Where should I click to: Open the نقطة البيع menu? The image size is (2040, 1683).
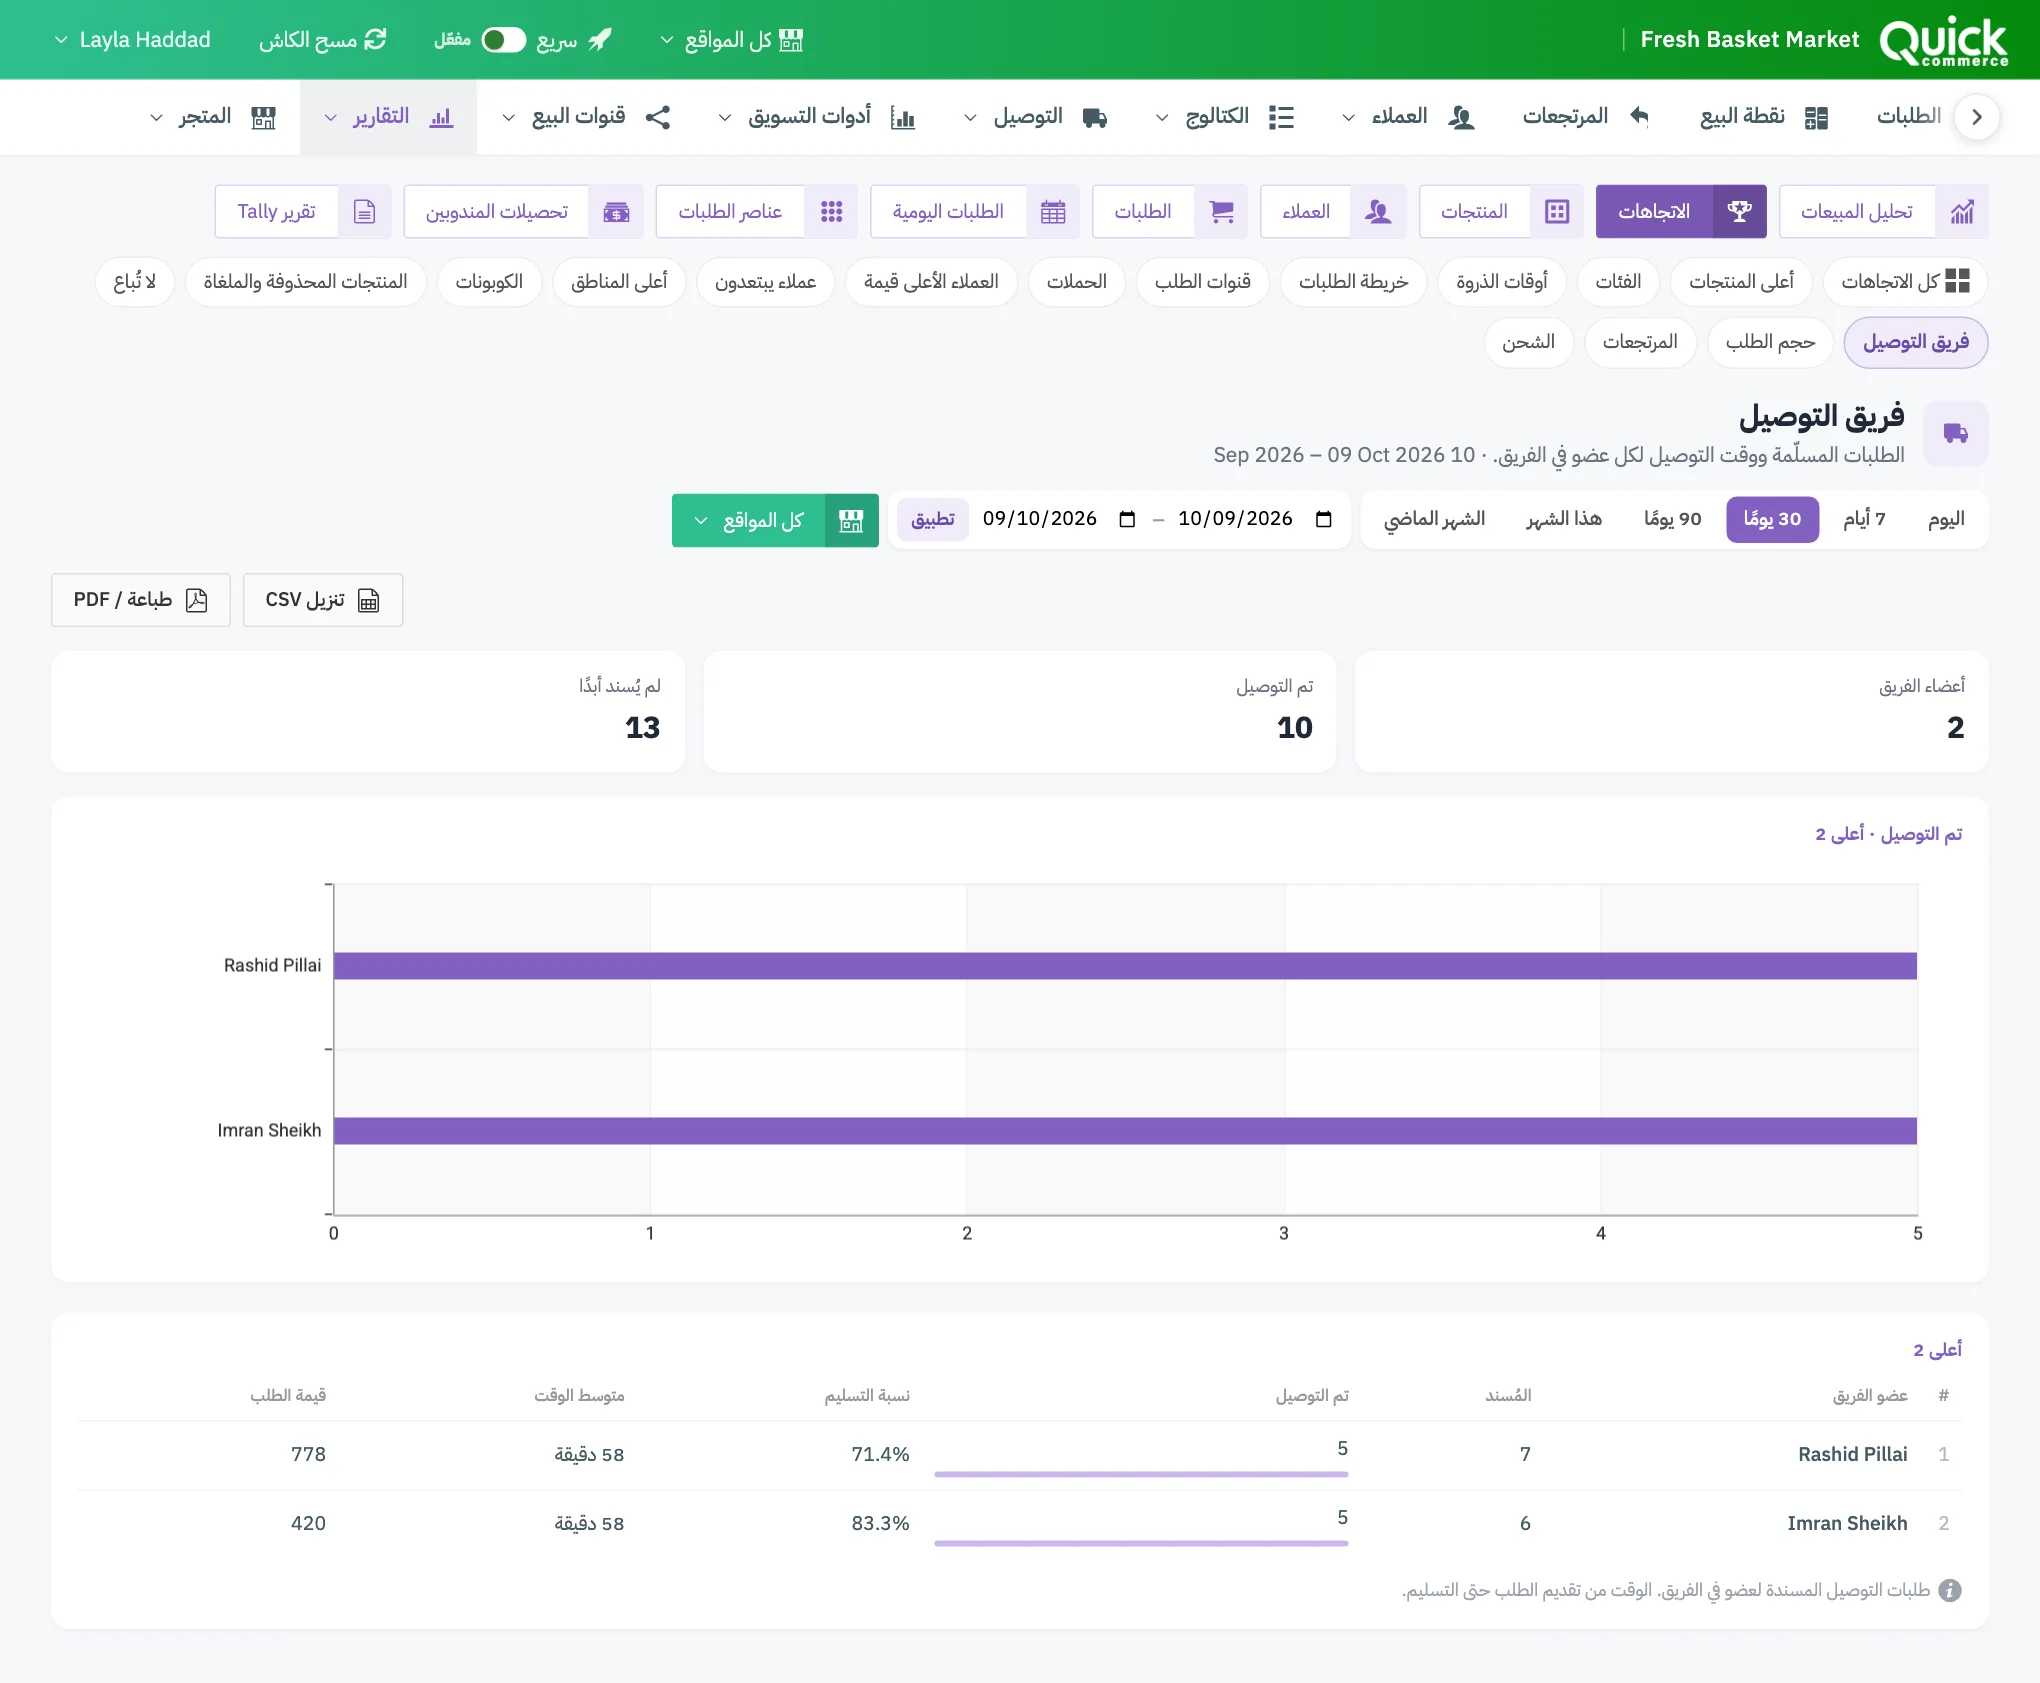1764,117
